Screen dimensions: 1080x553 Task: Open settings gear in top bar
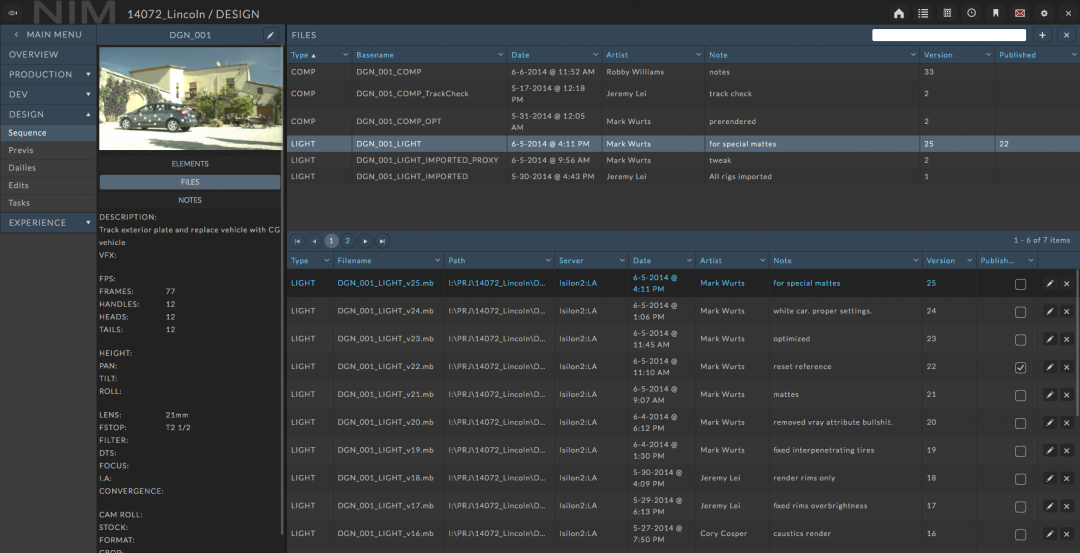[1044, 13]
